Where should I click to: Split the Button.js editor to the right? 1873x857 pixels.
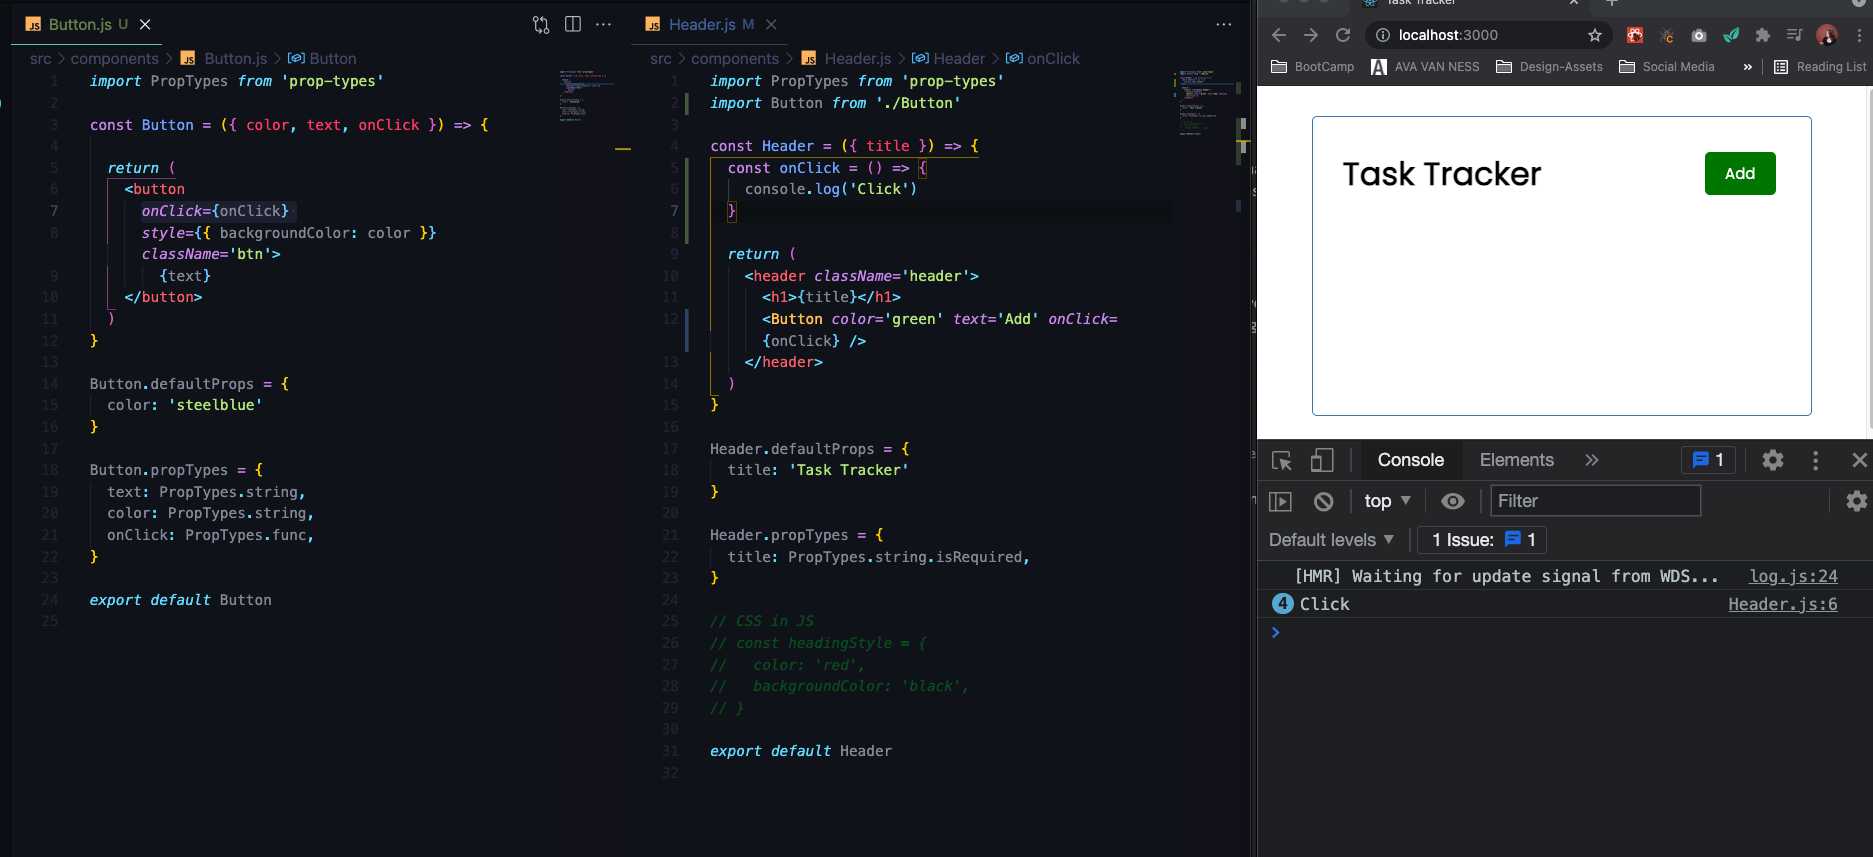[x=573, y=24]
